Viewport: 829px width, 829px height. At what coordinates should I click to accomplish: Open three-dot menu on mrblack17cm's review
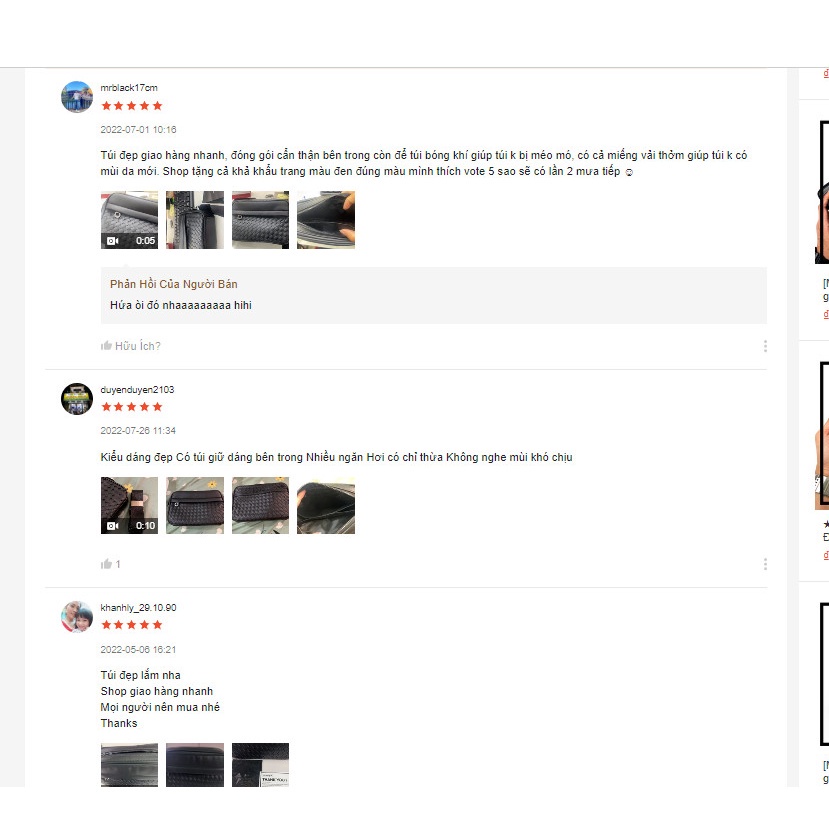(765, 346)
